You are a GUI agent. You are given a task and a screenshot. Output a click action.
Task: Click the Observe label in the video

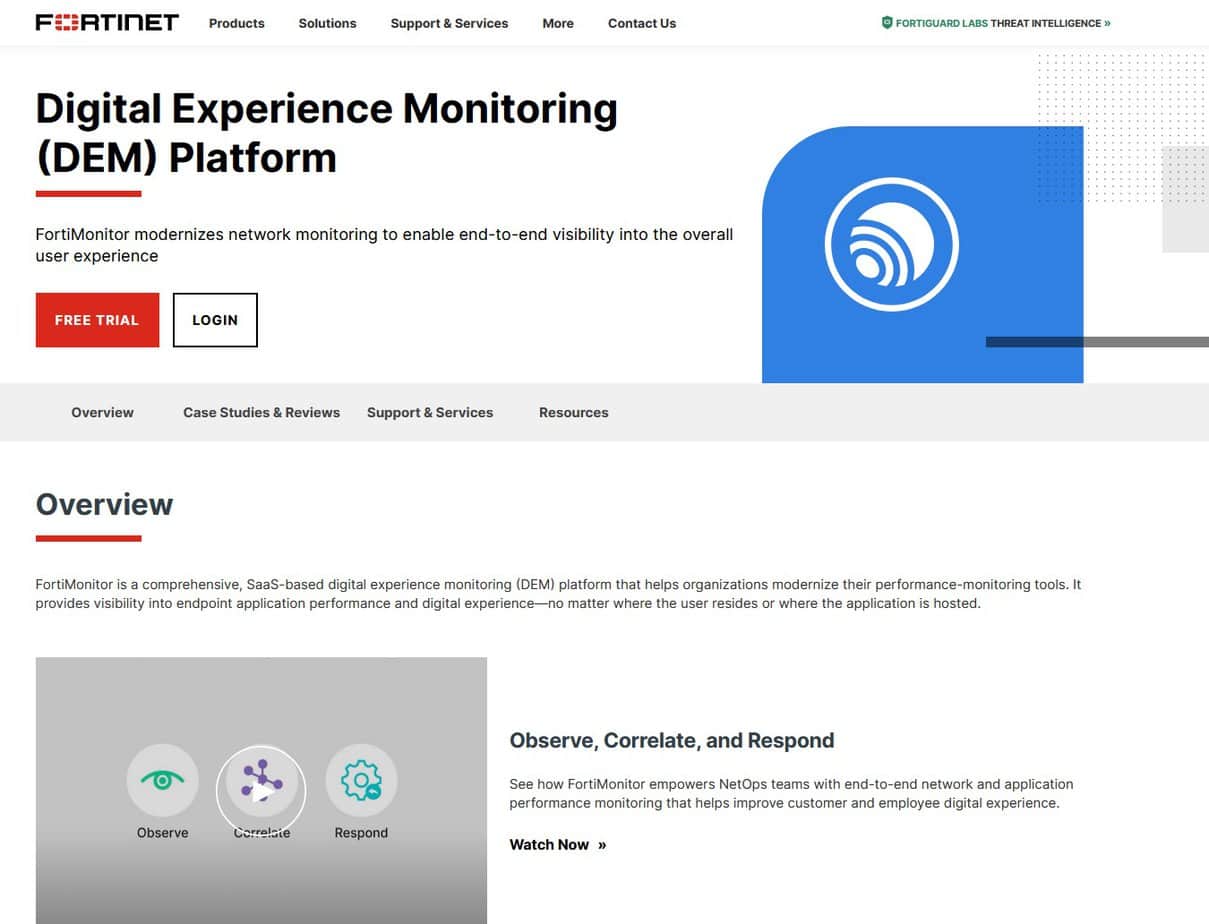click(162, 833)
